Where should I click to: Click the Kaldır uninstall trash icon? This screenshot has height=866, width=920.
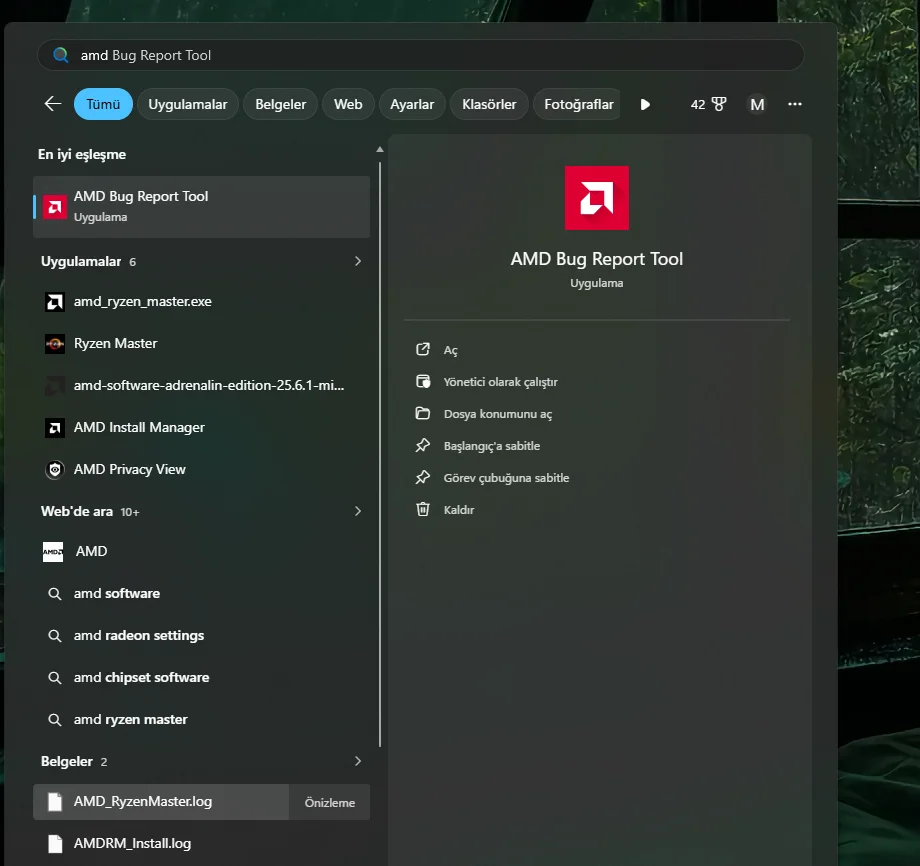pos(423,509)
